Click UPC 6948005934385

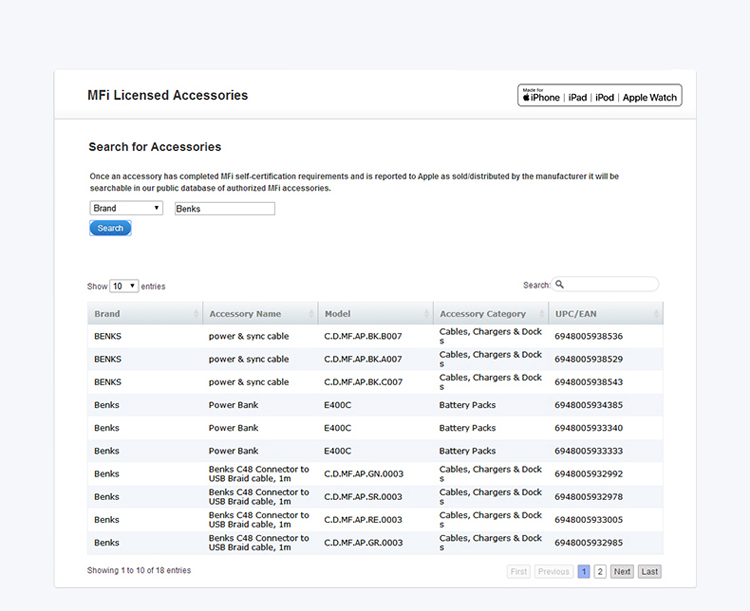[x=588, y=405]
